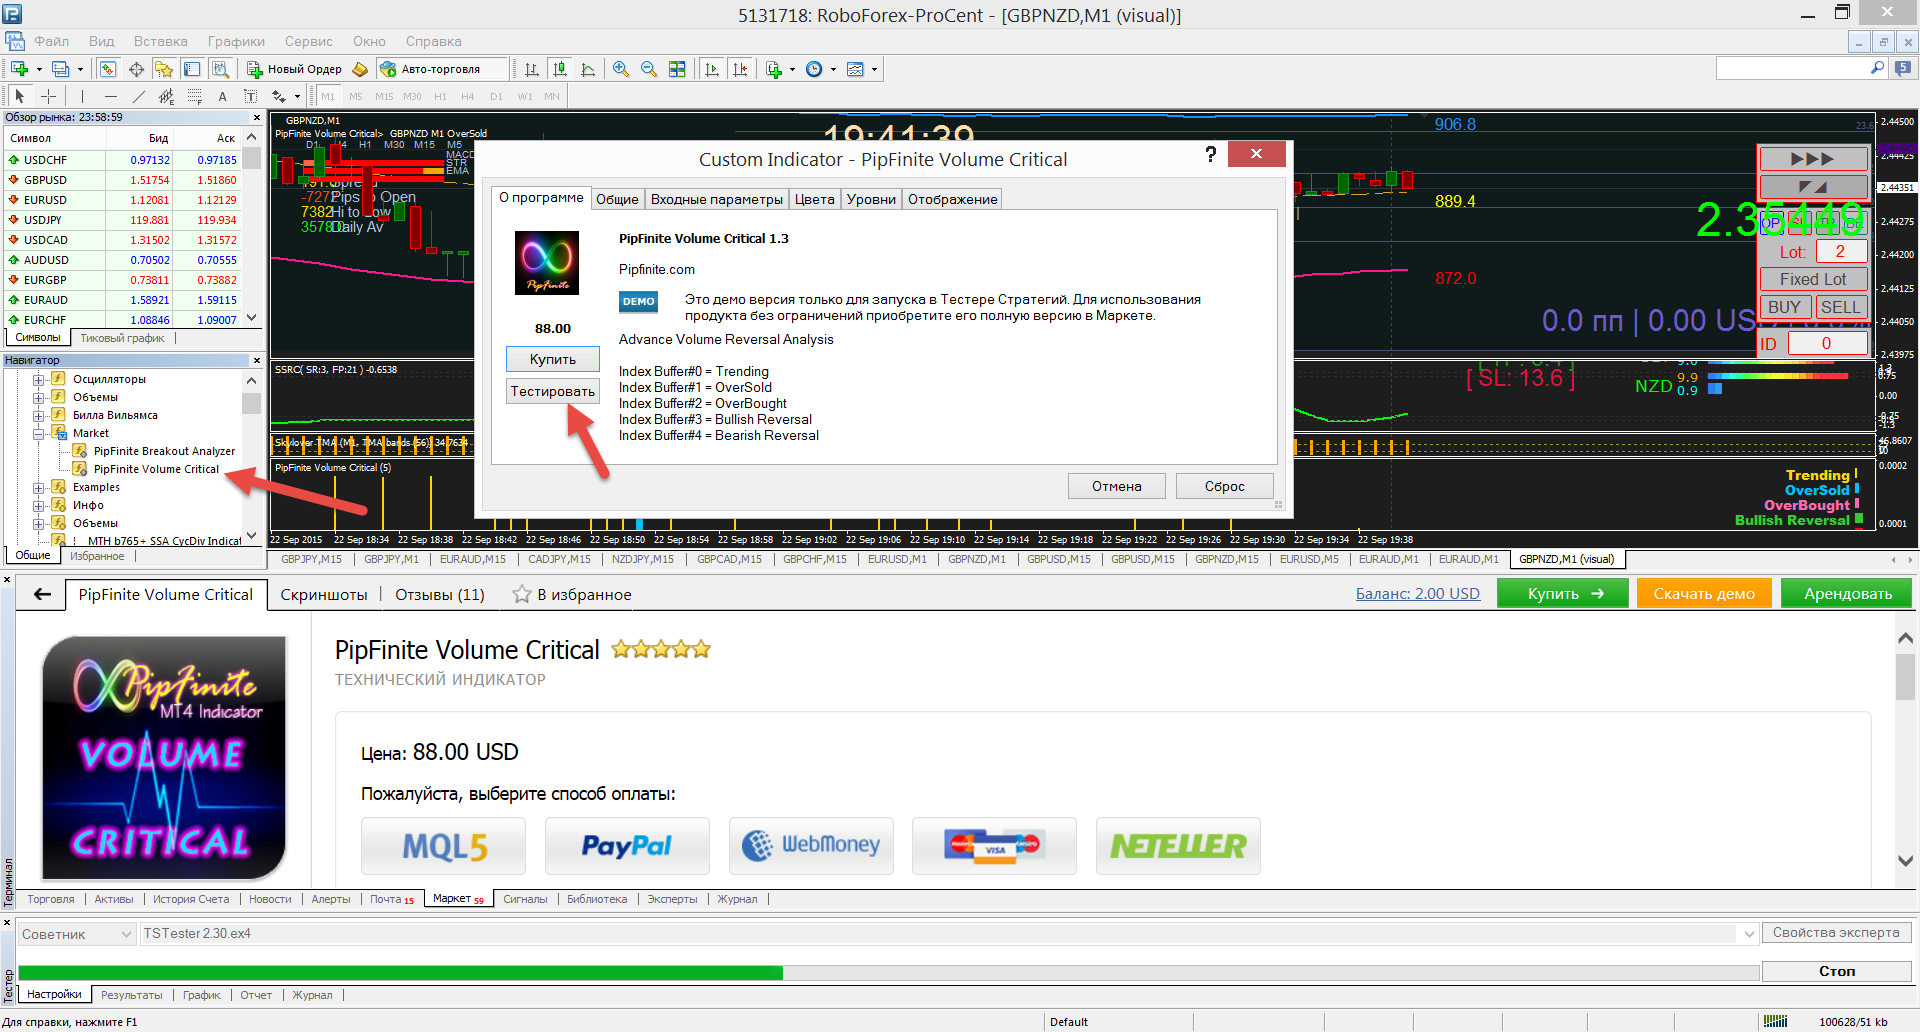The width and height of the screenshot is (1920, 1032).
Task: Select PipFinite Breakout Analyzer in Navigator
Action: (164, 451)
